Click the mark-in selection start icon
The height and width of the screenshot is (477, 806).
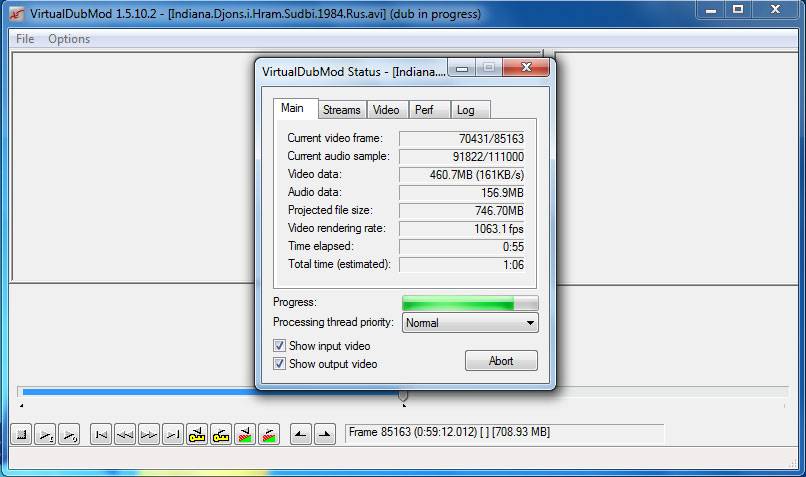pos(300,434)
